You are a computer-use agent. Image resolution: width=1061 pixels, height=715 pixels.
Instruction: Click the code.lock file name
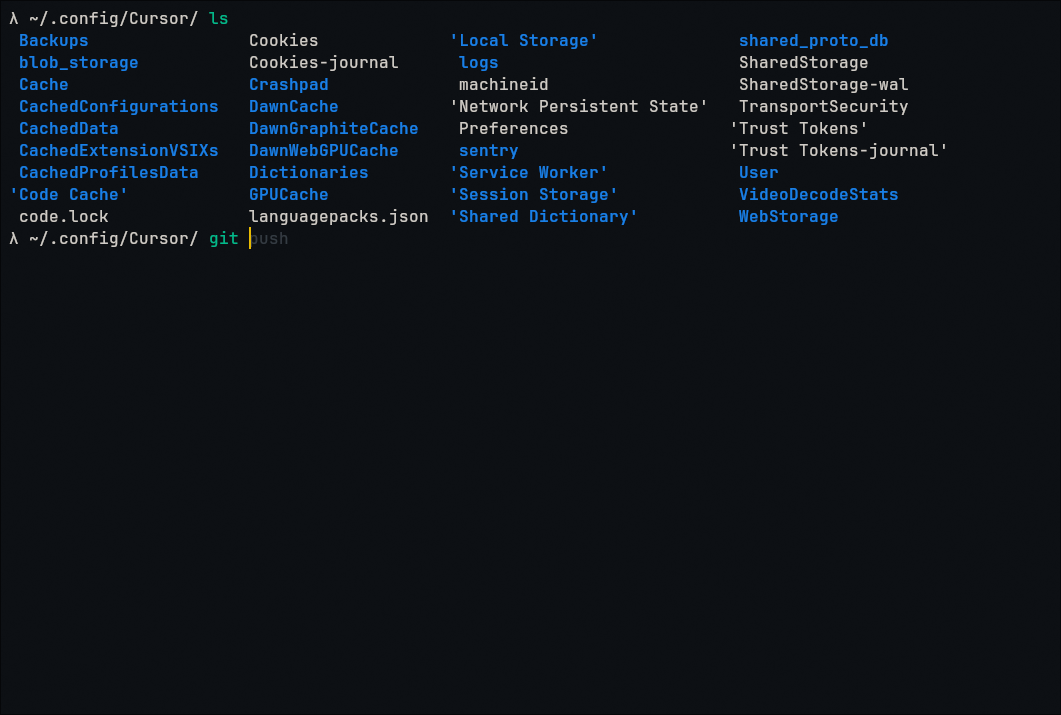[x=64, y=216]
